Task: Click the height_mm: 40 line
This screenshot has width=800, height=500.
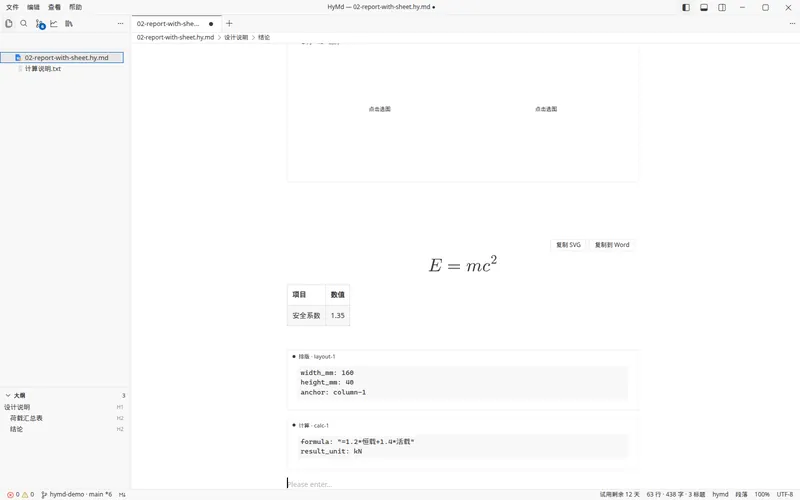Action: [327, 383]
